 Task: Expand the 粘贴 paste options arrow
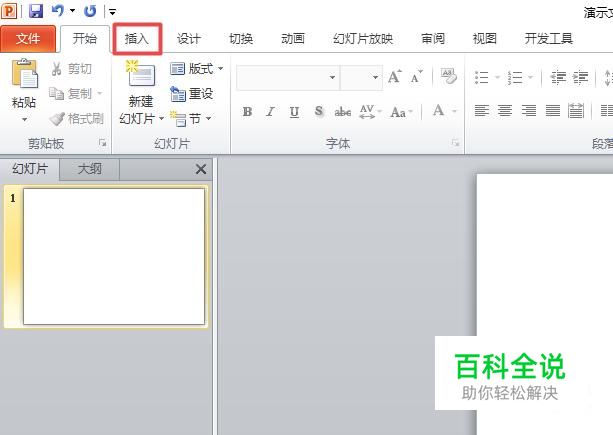[x=24, y=120]
